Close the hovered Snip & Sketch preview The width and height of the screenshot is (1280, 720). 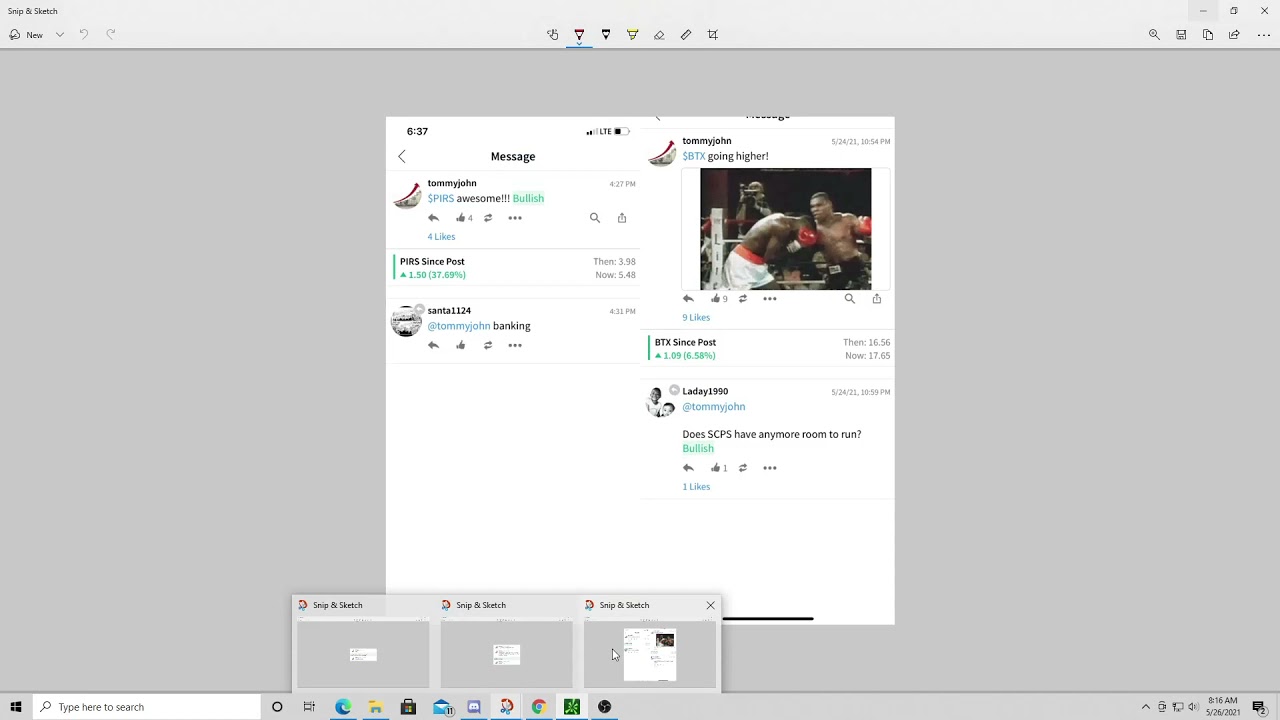711,605
